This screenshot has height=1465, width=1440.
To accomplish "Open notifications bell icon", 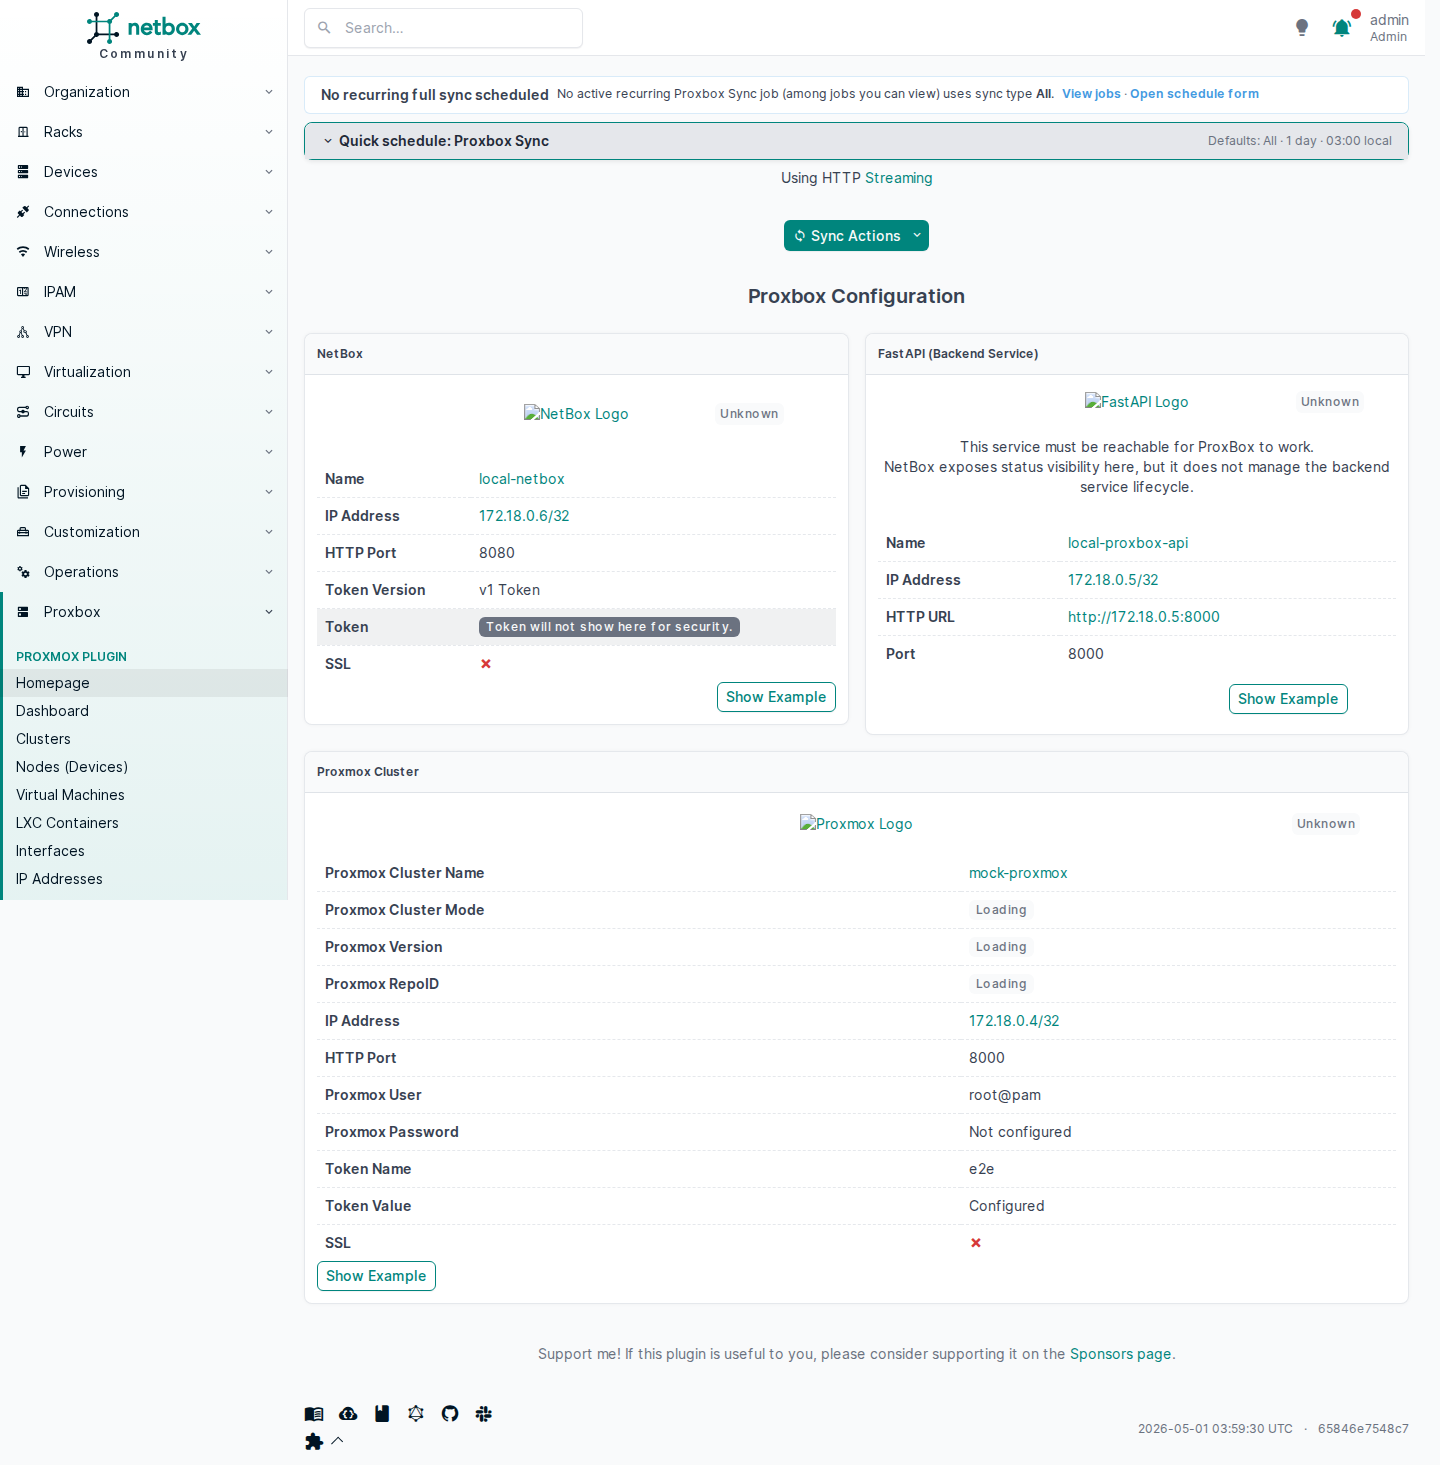I will [1342, 28].
